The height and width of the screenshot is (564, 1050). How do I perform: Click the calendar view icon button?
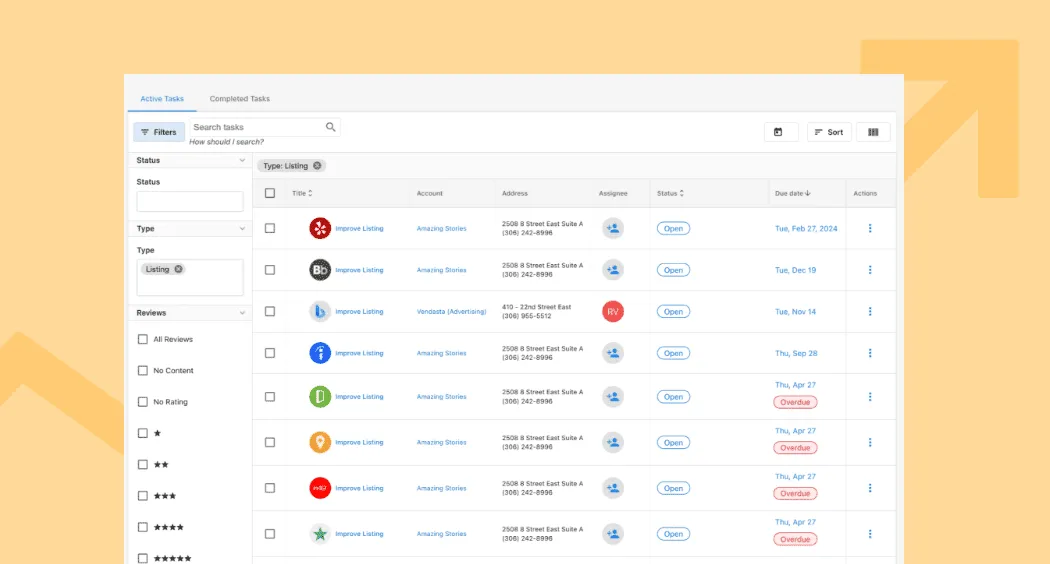[780, 132]
